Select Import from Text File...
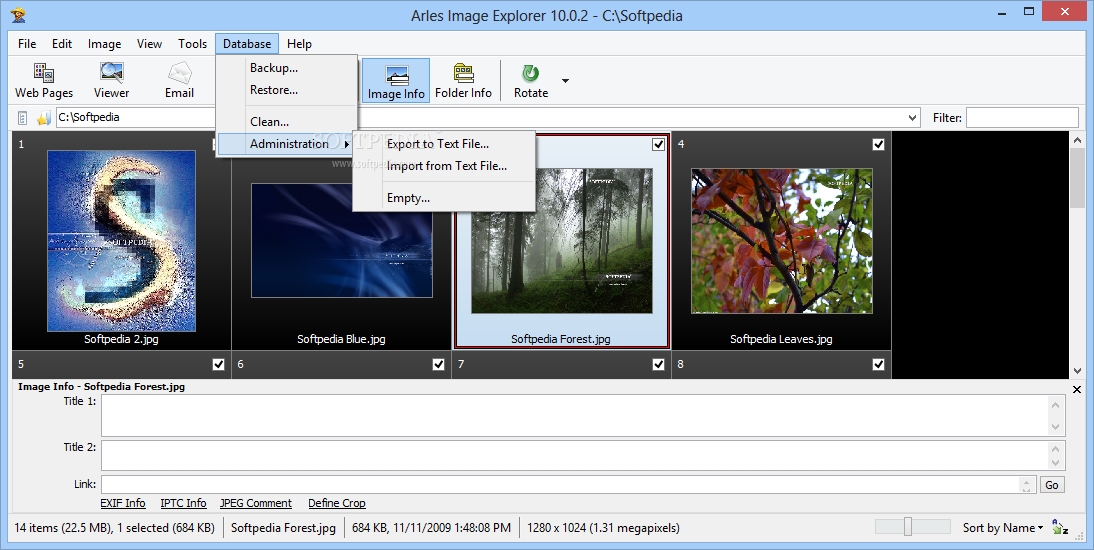Screen dimensions: 1094x550 (444, 166)
